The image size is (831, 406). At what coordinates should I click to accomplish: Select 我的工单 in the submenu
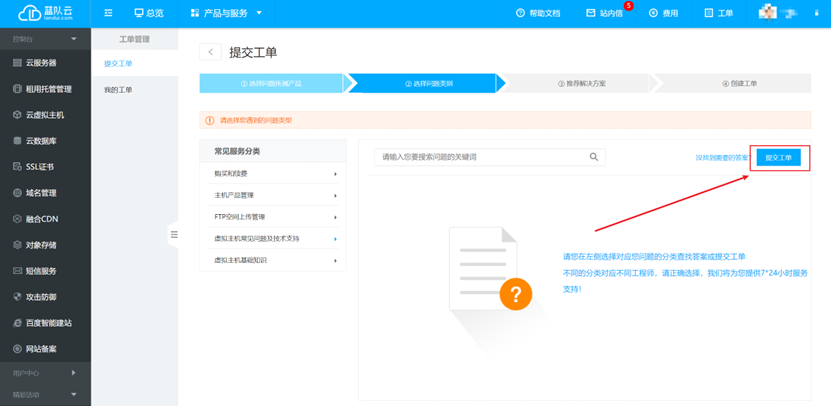[118, 90]
